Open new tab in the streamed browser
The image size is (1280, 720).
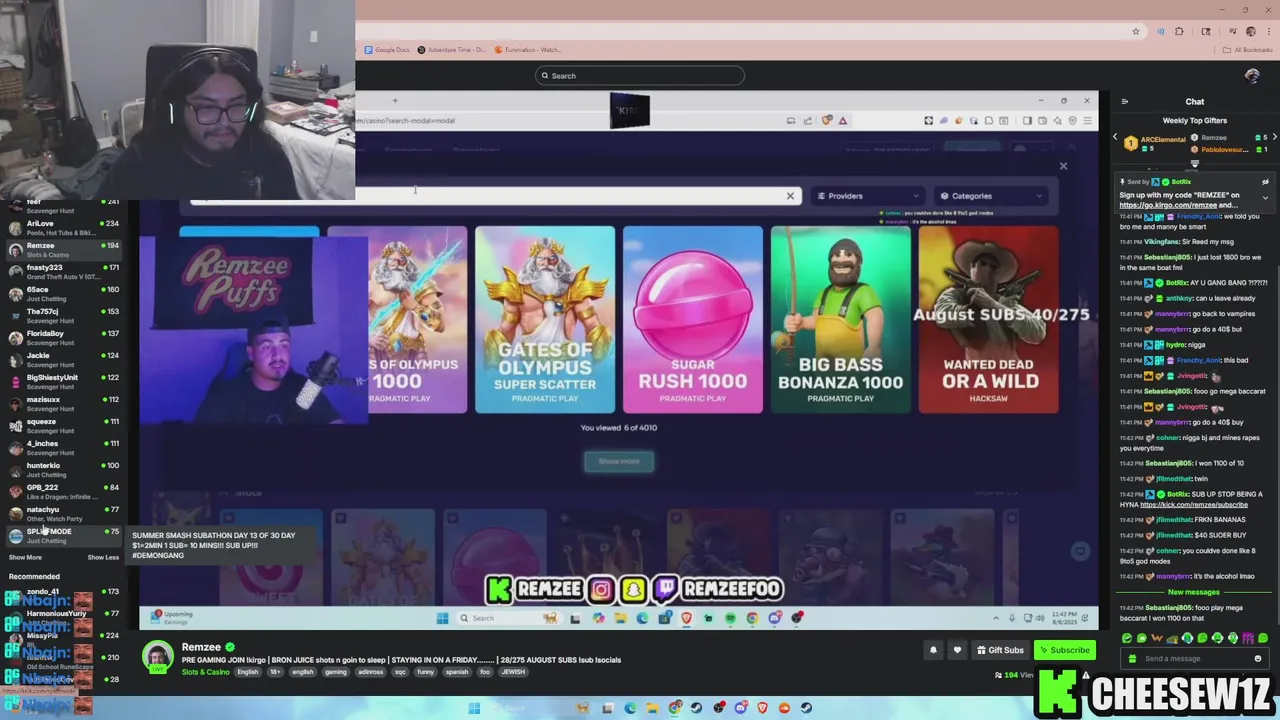[x=395, y=100]
